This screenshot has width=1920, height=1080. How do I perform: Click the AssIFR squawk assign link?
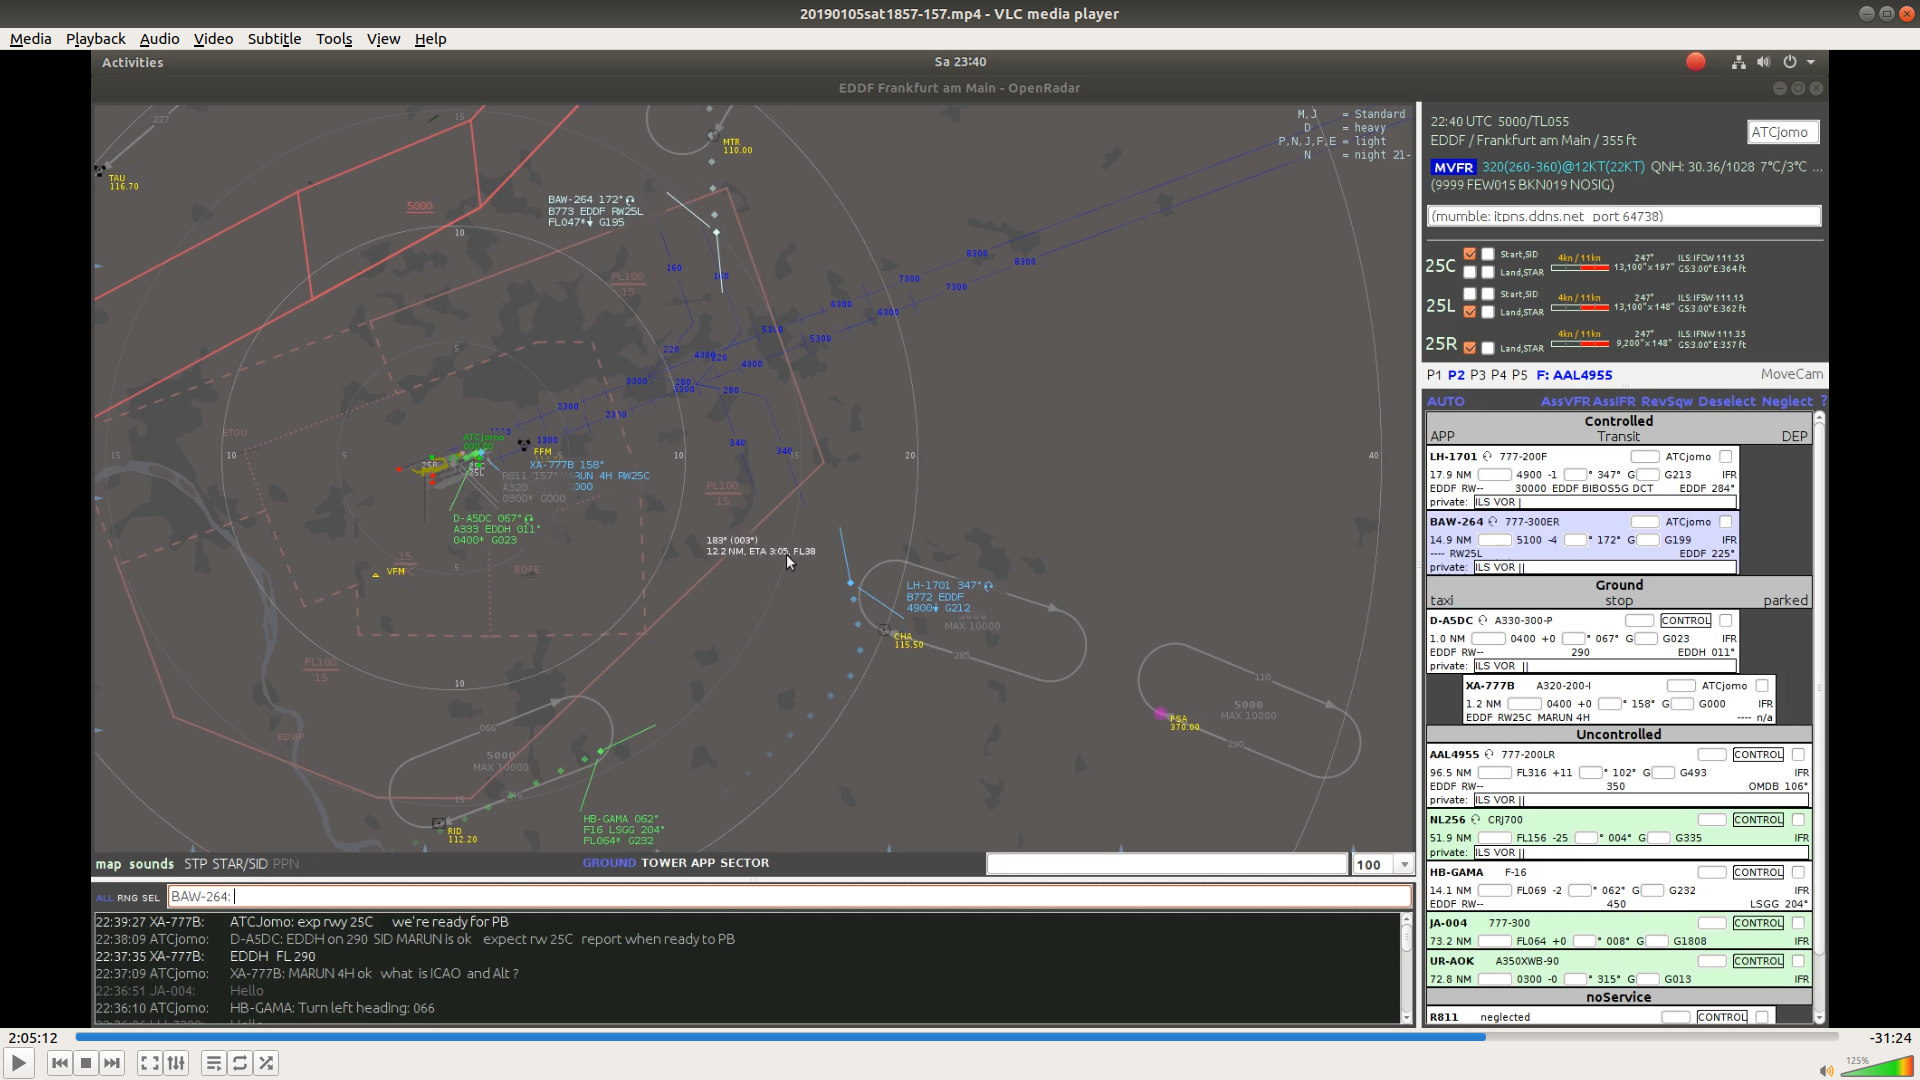point(1616,401)
